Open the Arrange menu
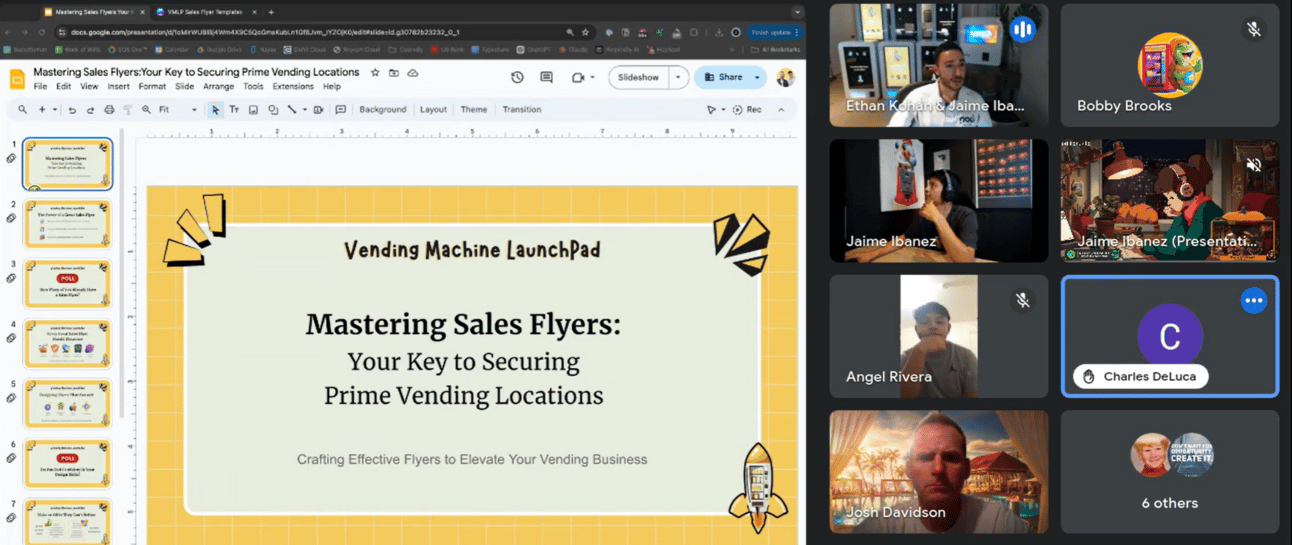The image size is (1292, 545). (218, 87)
